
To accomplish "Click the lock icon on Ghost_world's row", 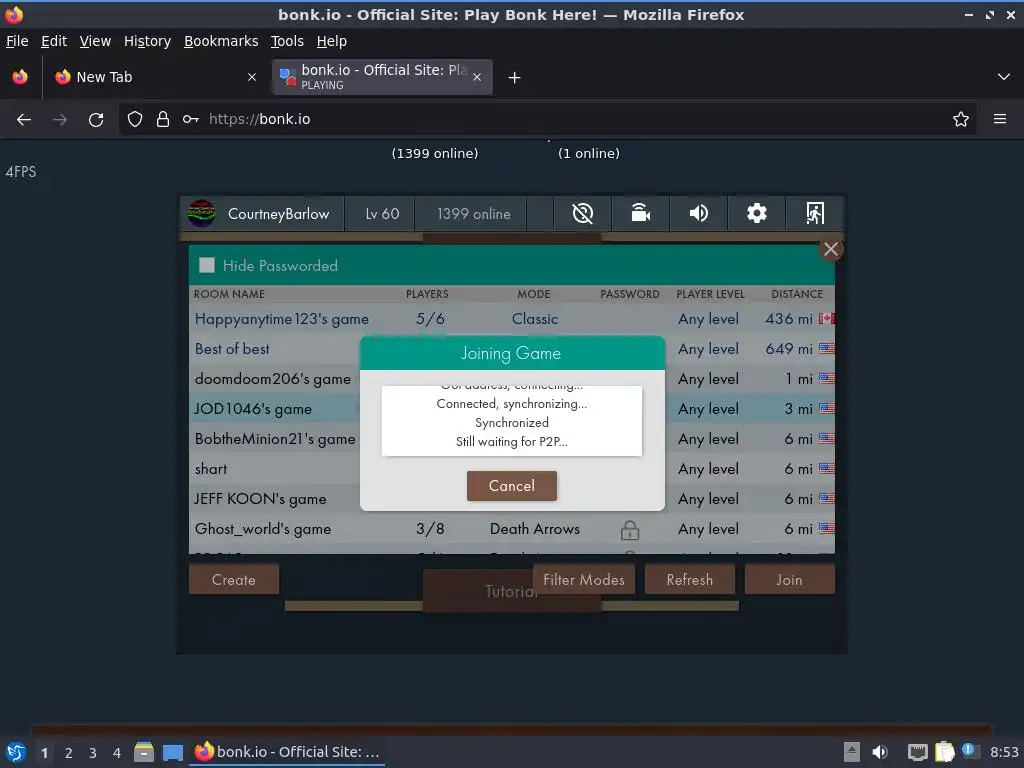I will (630, 530).
